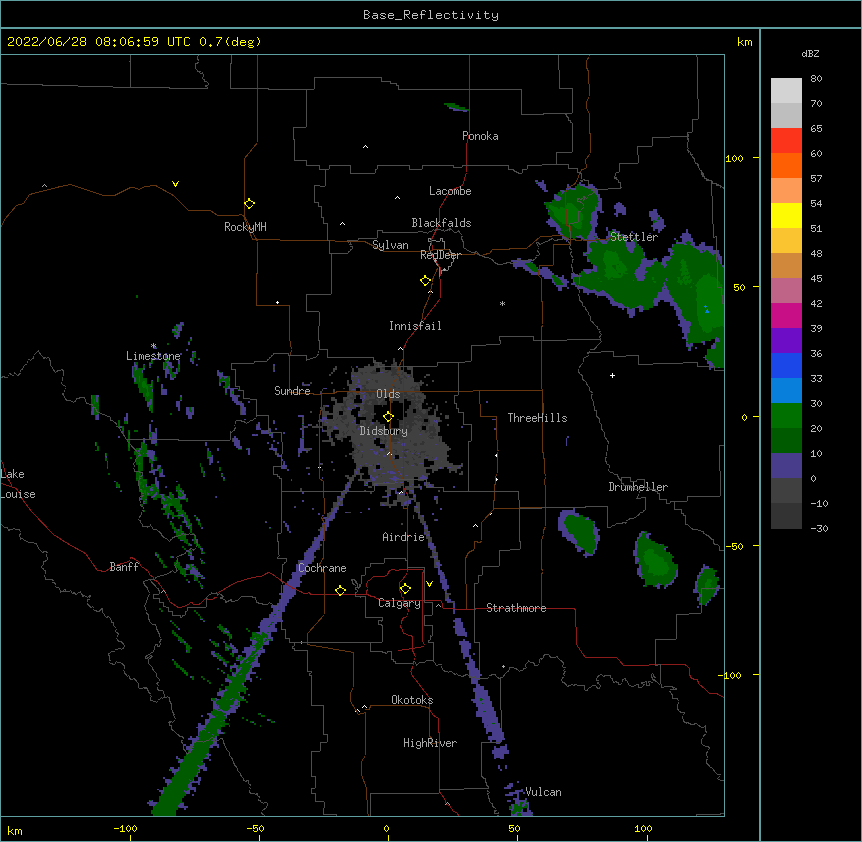Click the Airdrie label
The image size is (862, 842).
403,537
